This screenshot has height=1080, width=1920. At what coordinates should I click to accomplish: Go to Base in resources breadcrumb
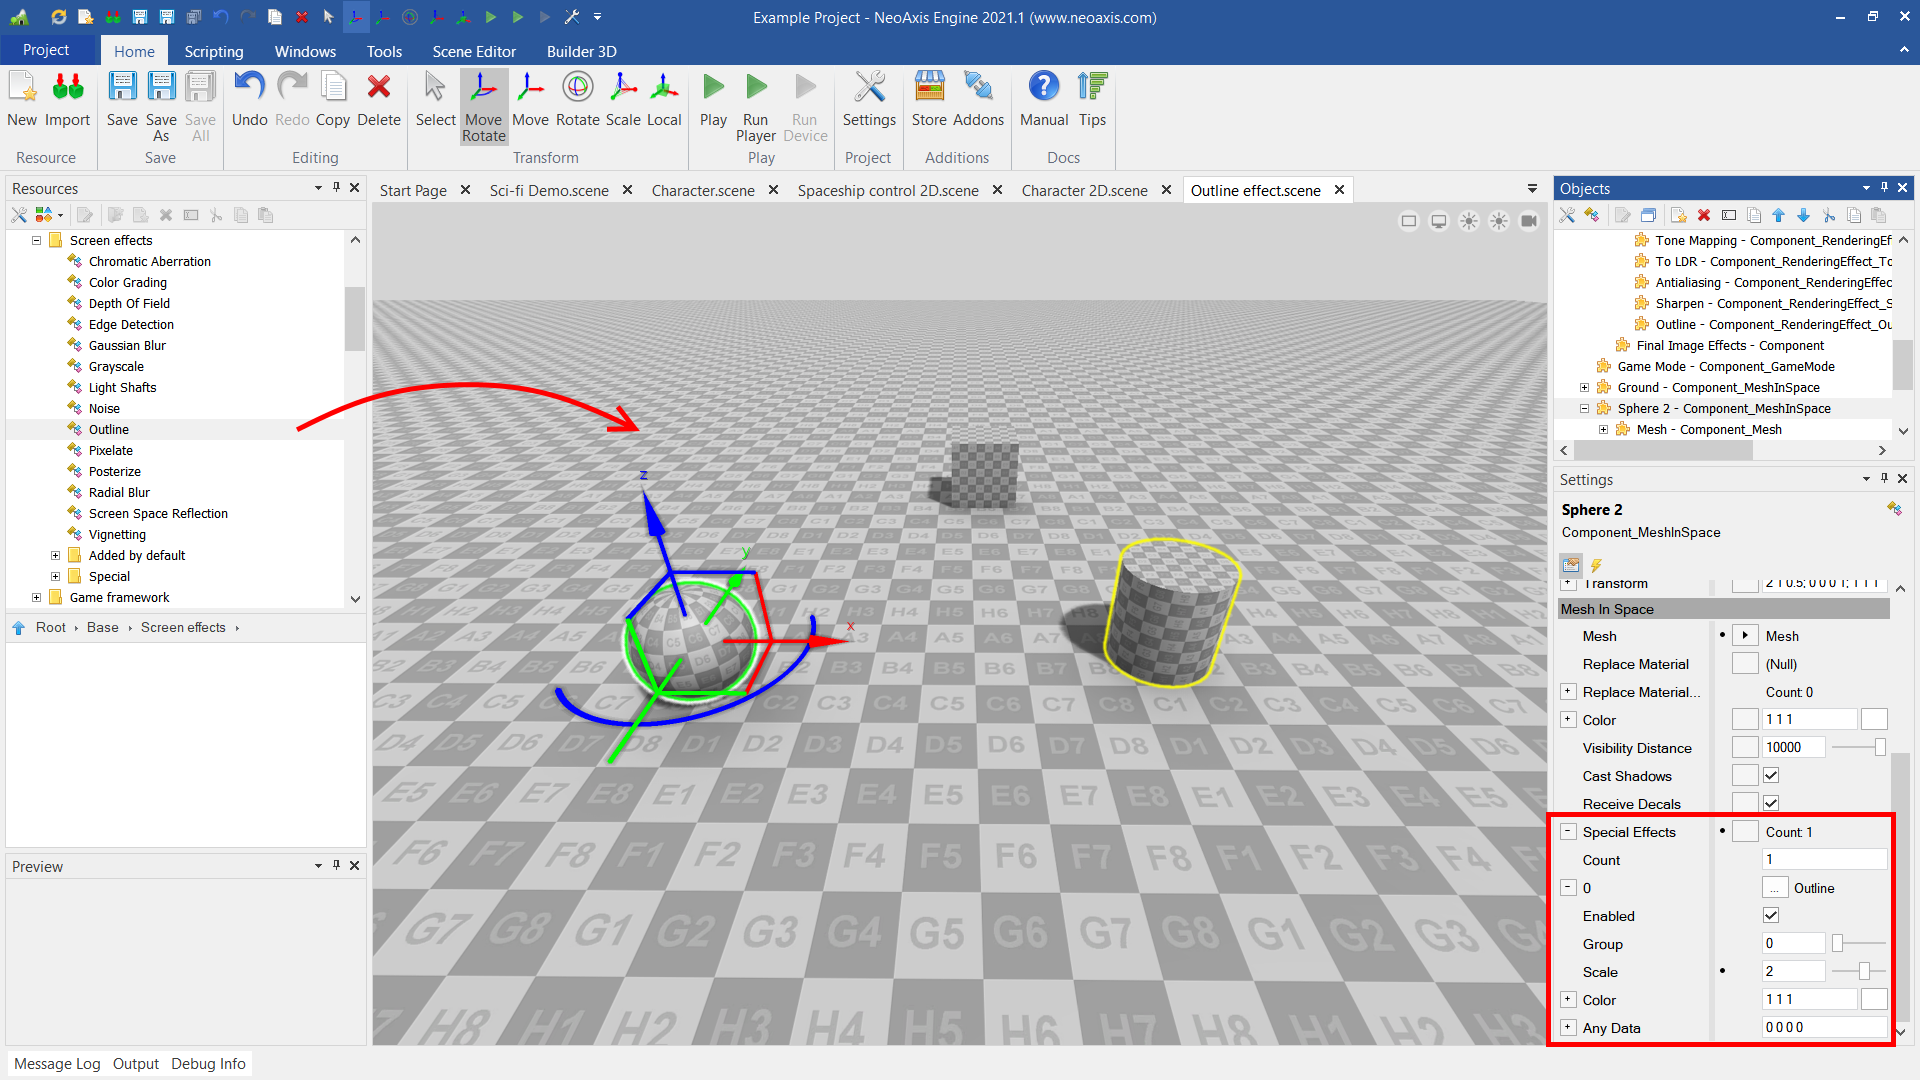(x=103, y=627)
